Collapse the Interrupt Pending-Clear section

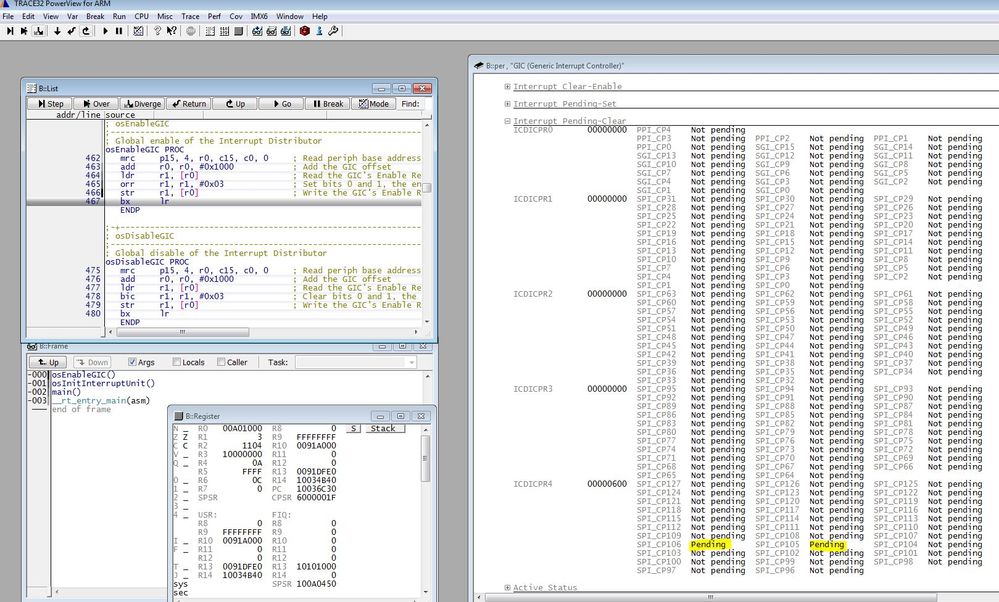pos(507,120)
